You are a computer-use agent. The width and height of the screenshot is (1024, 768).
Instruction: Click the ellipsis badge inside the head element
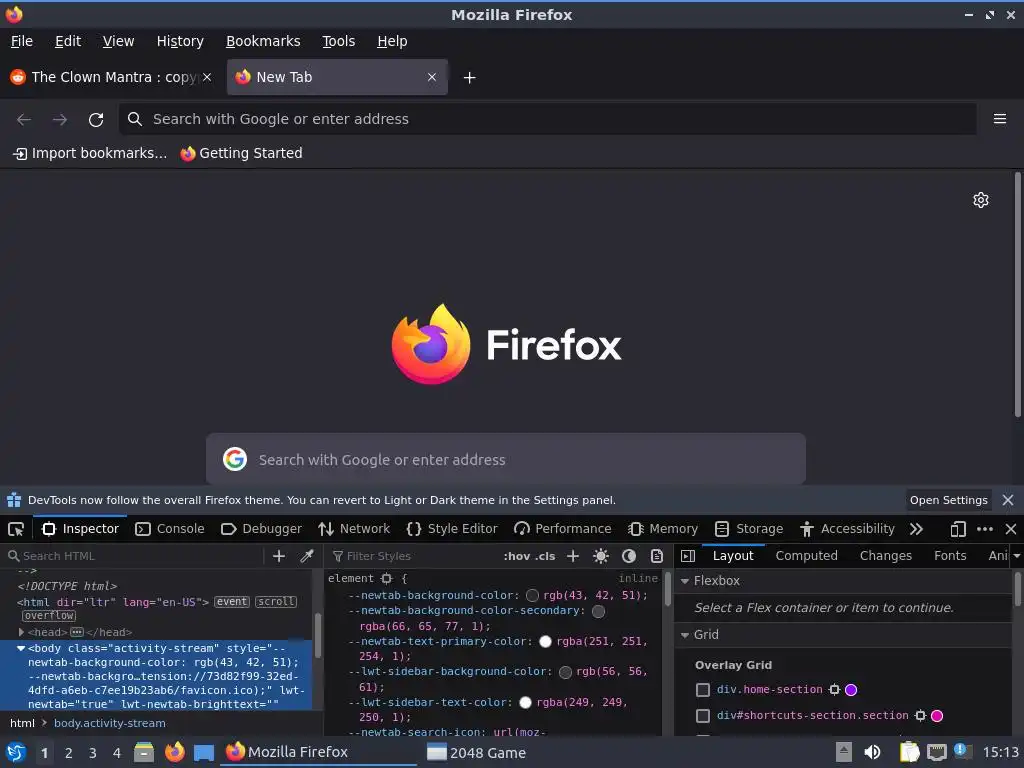76,632
